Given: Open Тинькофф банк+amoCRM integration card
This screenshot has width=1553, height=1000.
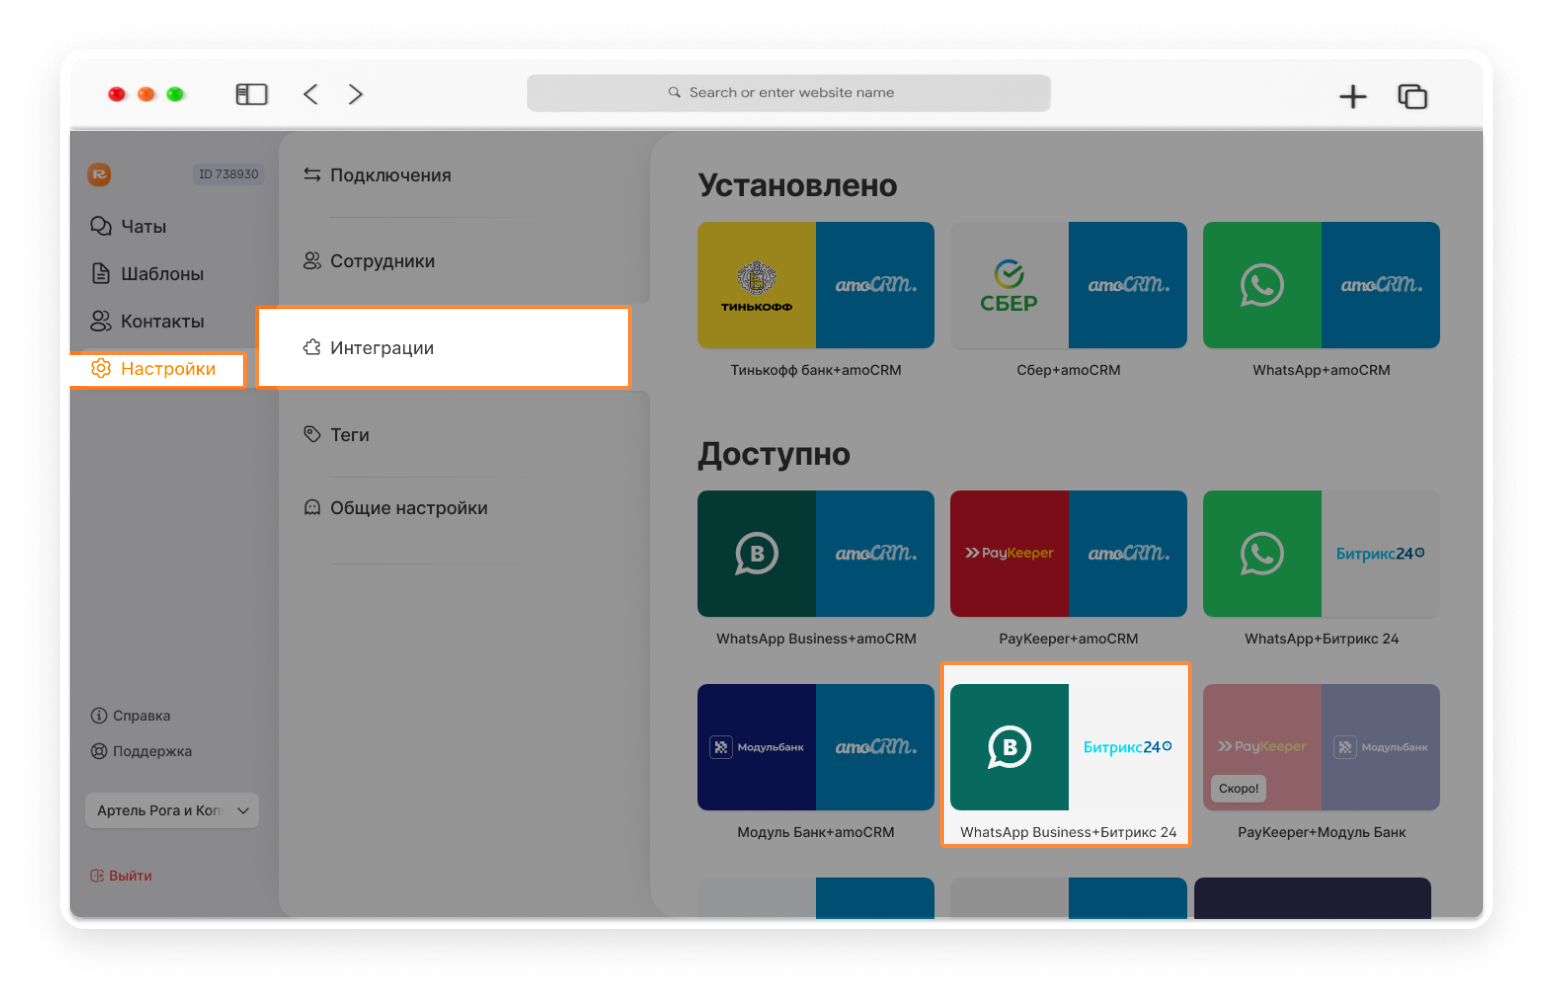Looking at the screenshot, I should (816, 285).
